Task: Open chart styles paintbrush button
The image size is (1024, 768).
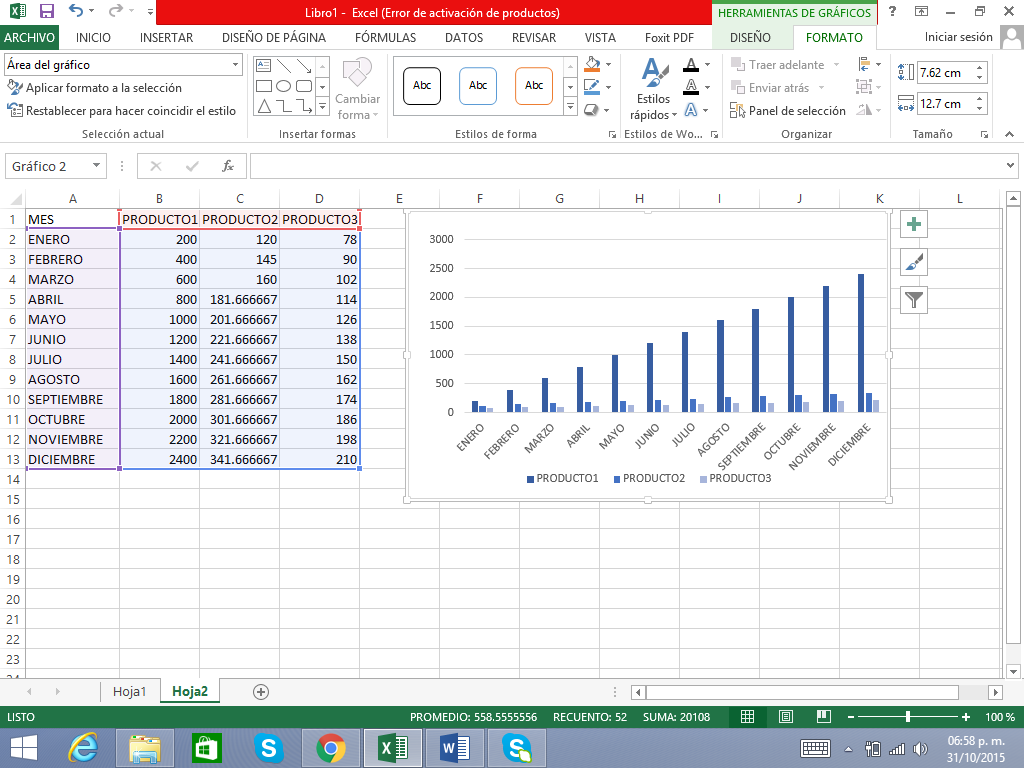Action: coord(914,262)
